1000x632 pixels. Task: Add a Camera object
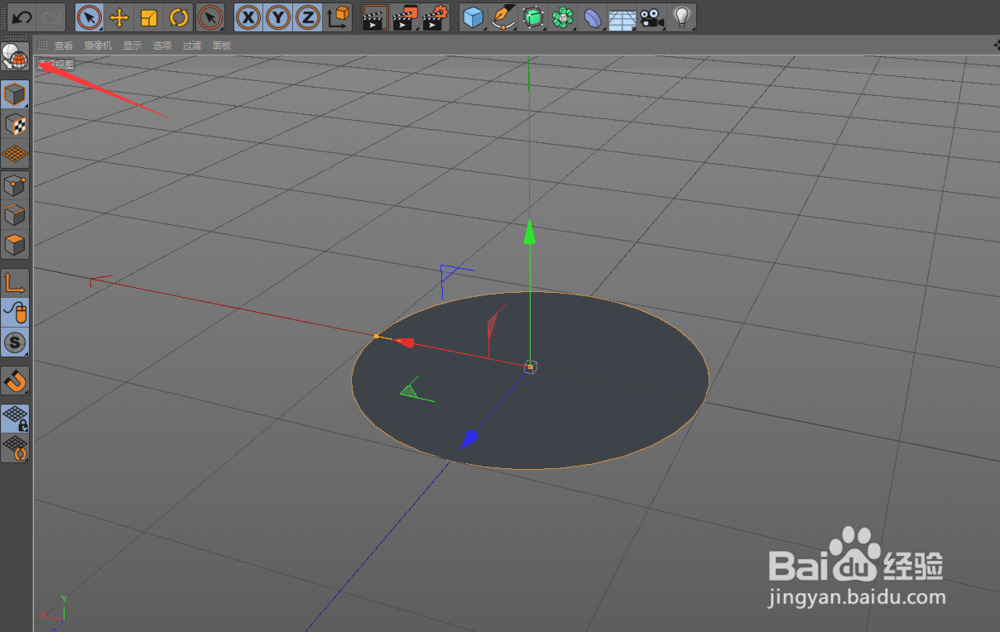652,17
